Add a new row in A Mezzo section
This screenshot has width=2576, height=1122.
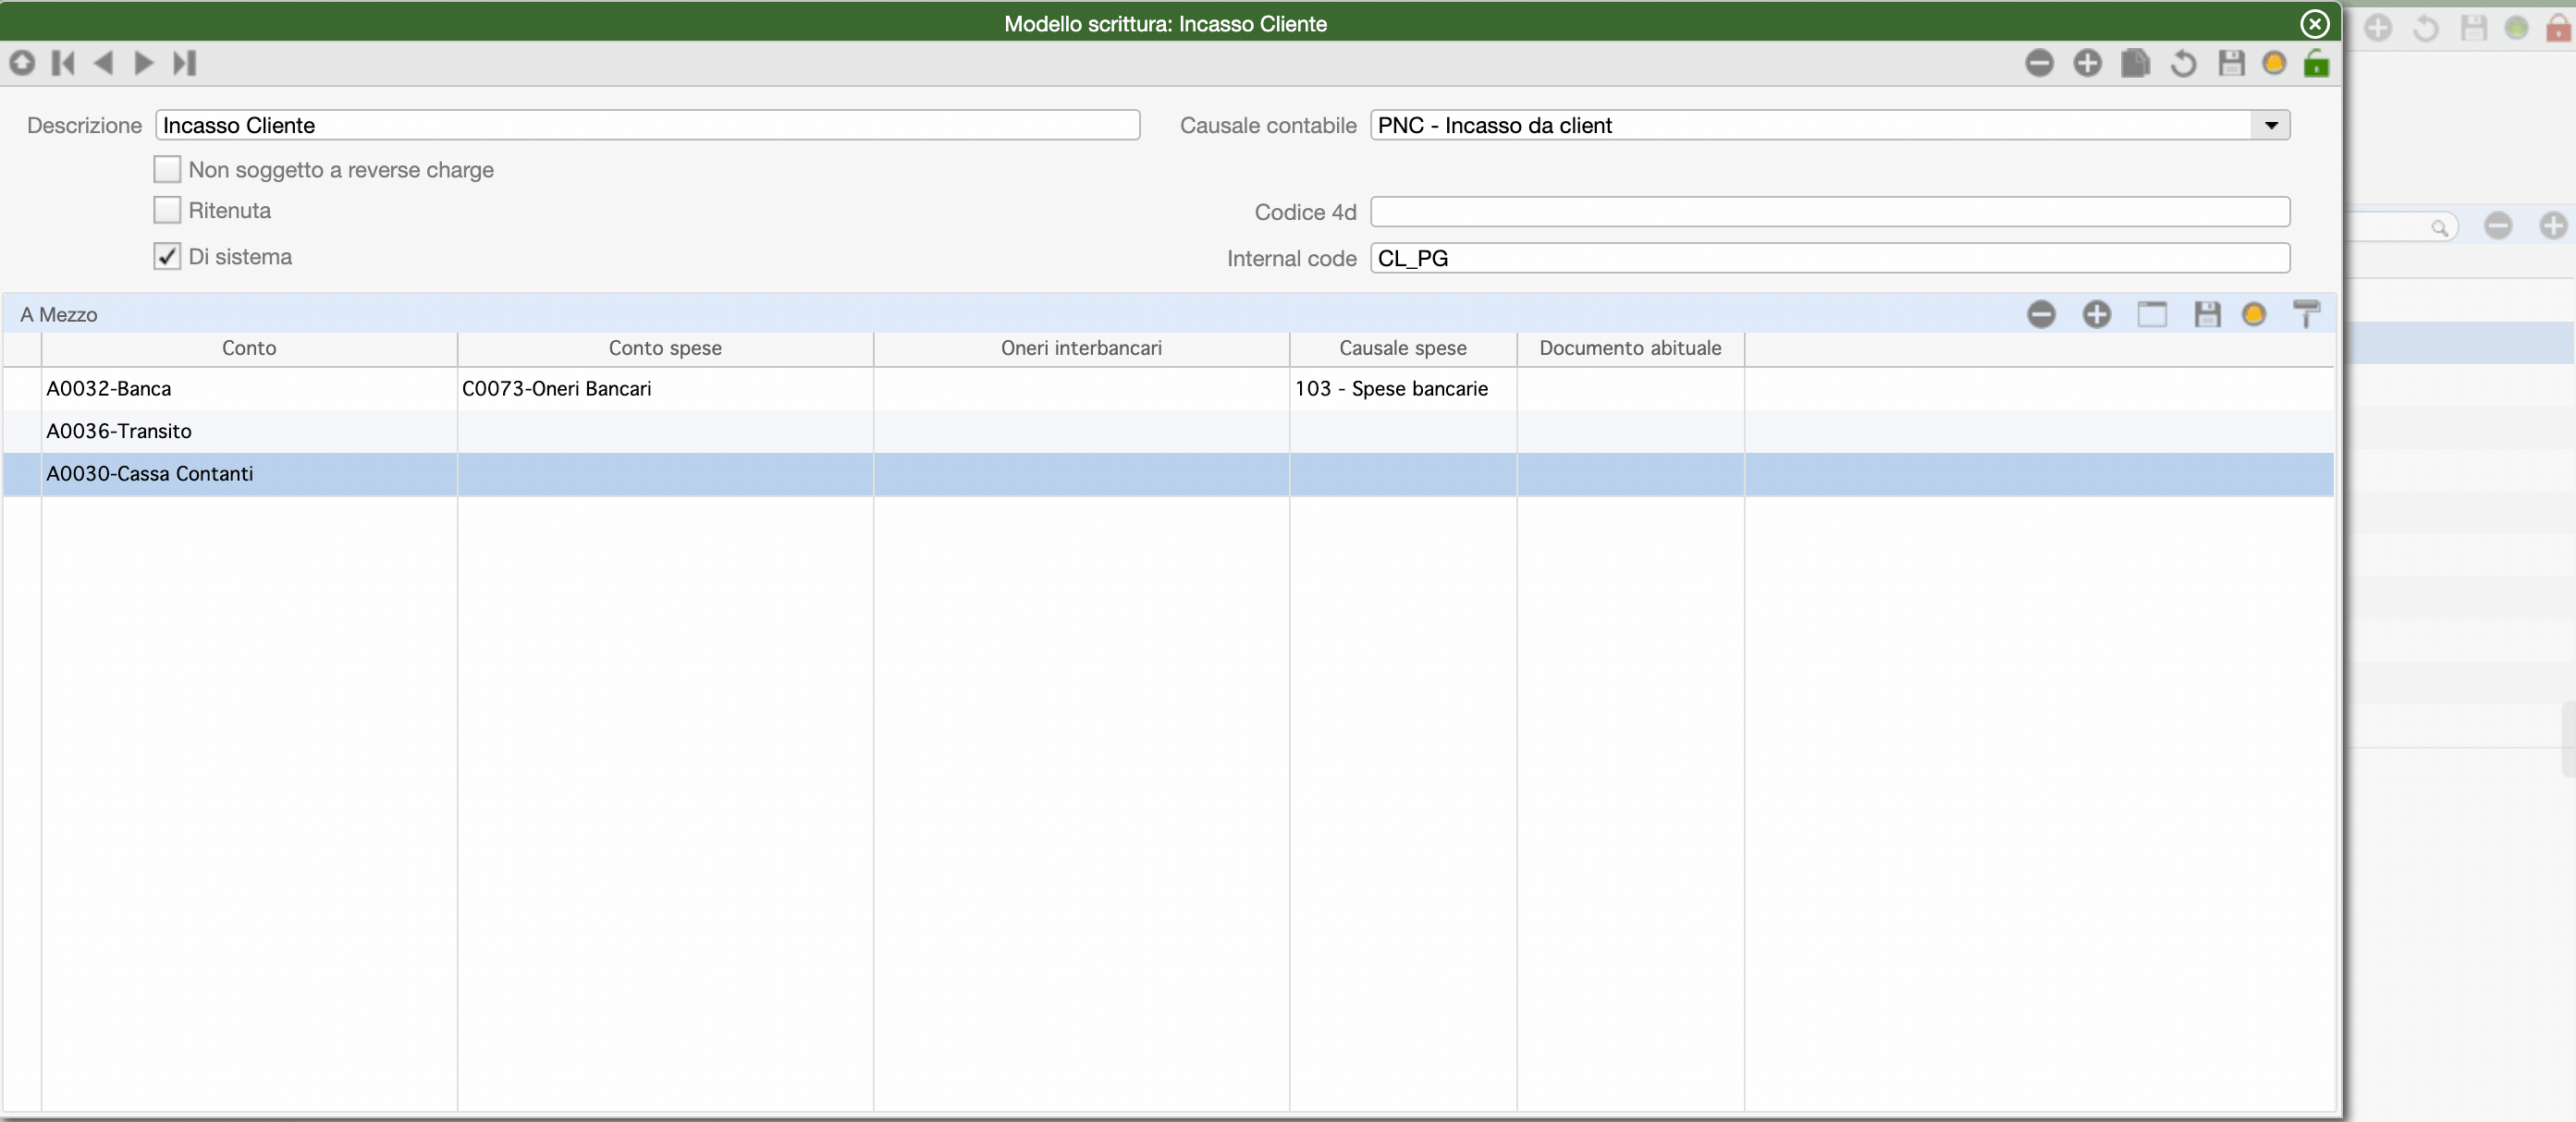[2096, 314]
